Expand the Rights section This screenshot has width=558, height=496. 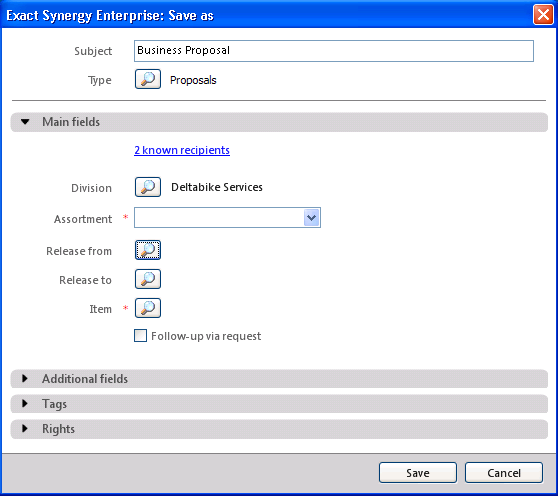[x=25, y=428]
